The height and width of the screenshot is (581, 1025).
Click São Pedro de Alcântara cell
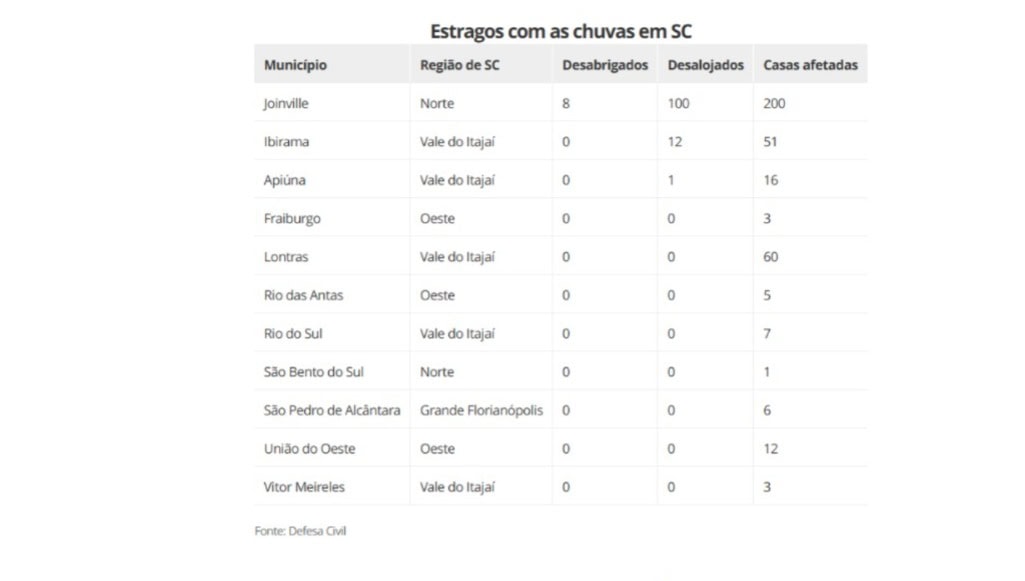[x=332, y=411]
